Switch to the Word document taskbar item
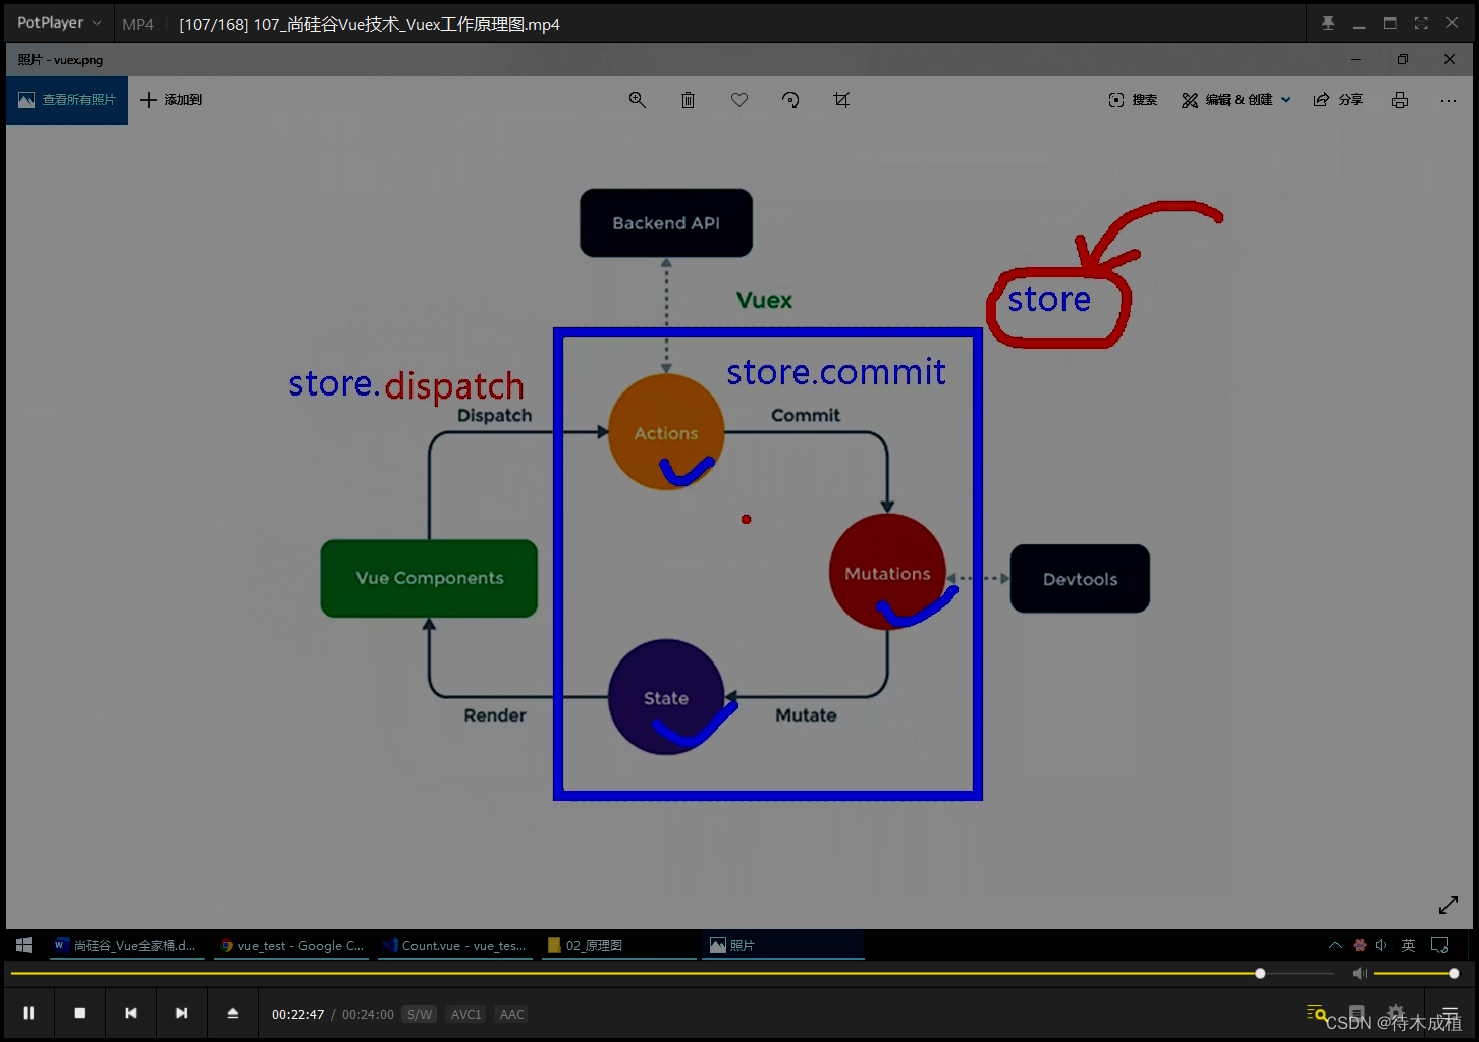1479x1042 pixels. 127,945
